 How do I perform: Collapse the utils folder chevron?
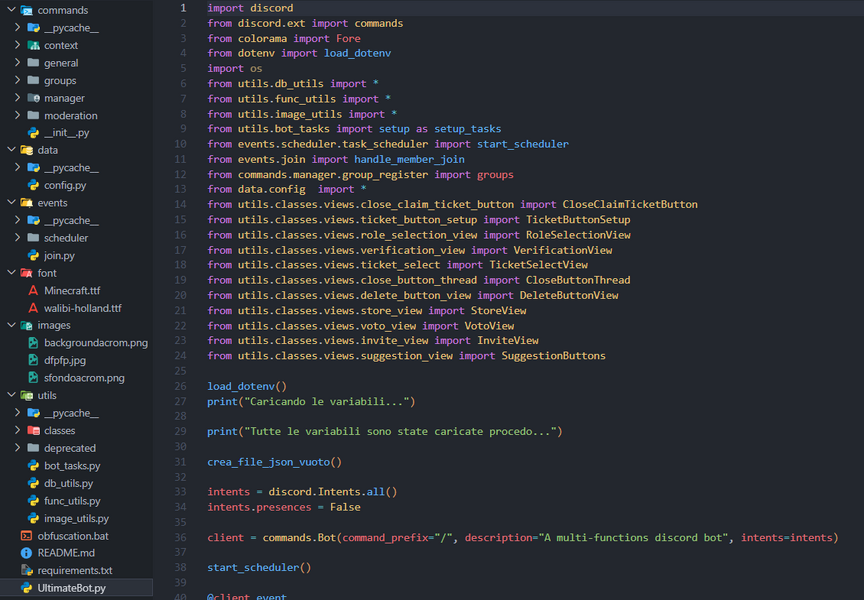tap(11, 394)
